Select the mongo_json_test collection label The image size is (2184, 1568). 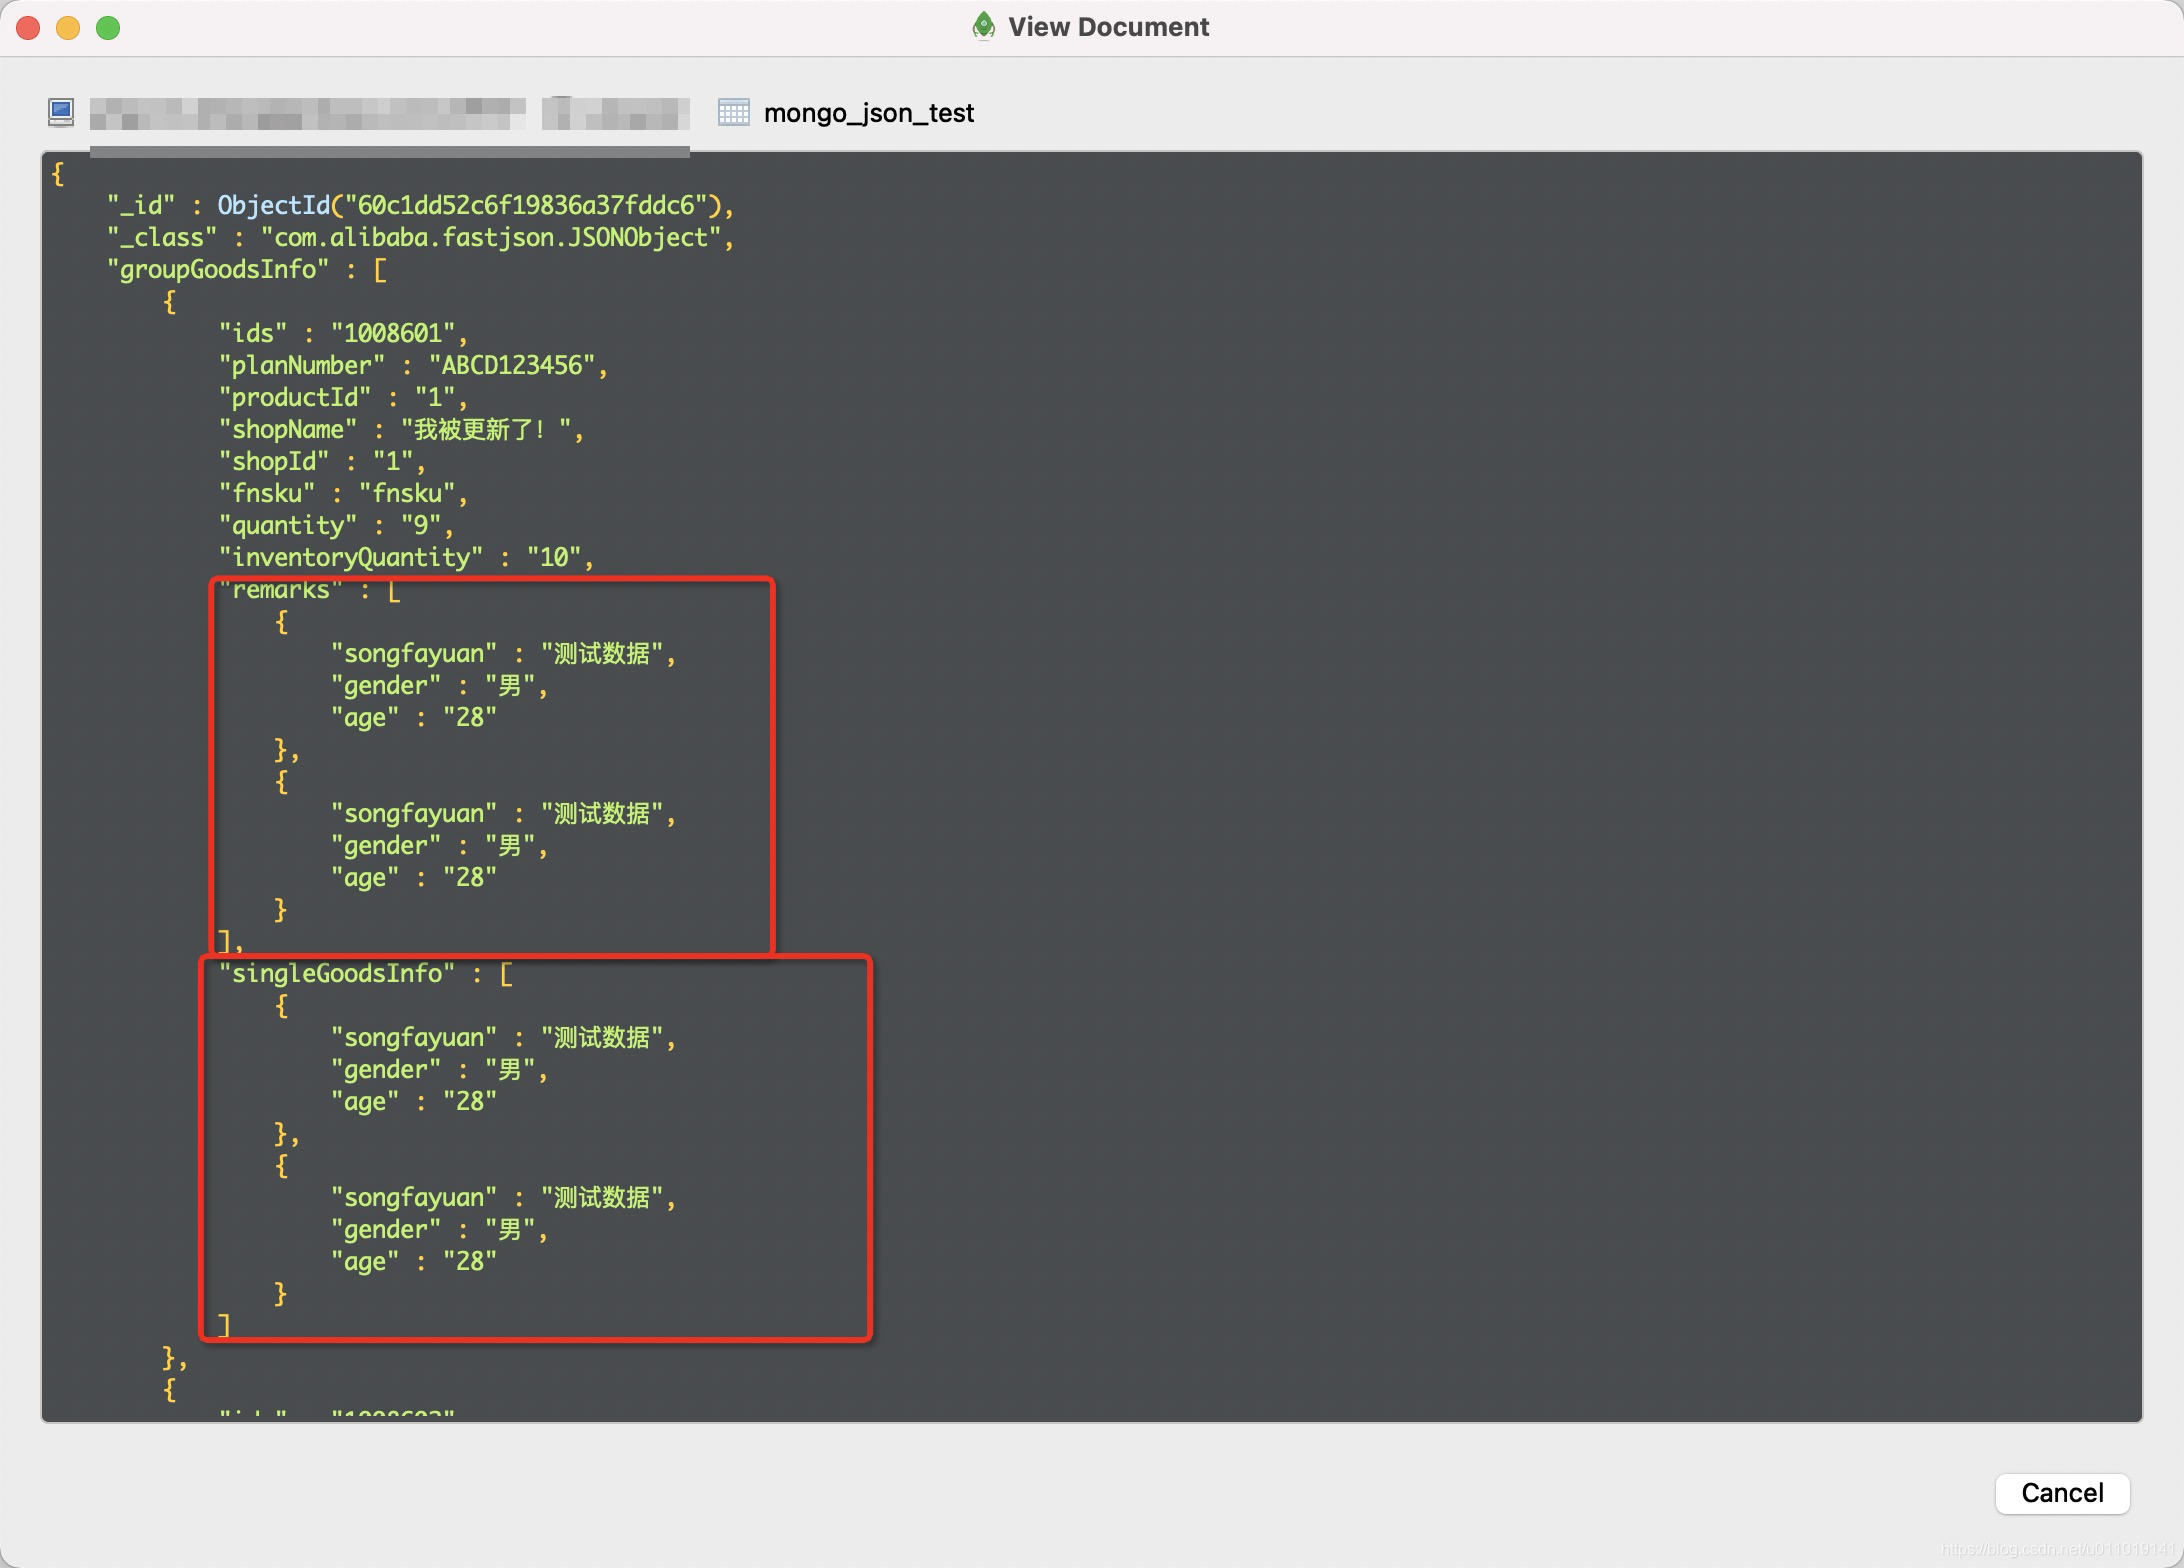click(x=868, y=113)
